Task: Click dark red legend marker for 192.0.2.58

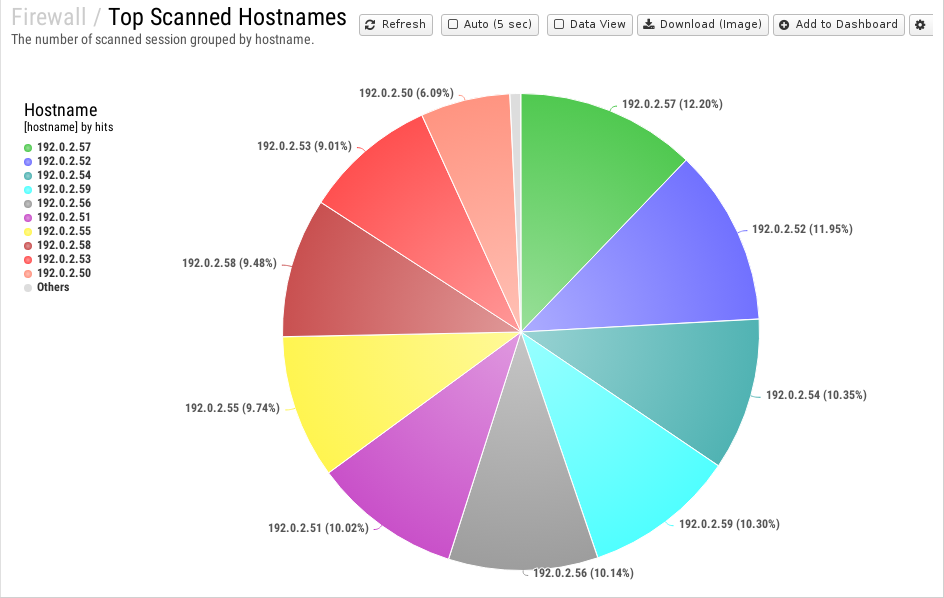Action: point(29,245)
